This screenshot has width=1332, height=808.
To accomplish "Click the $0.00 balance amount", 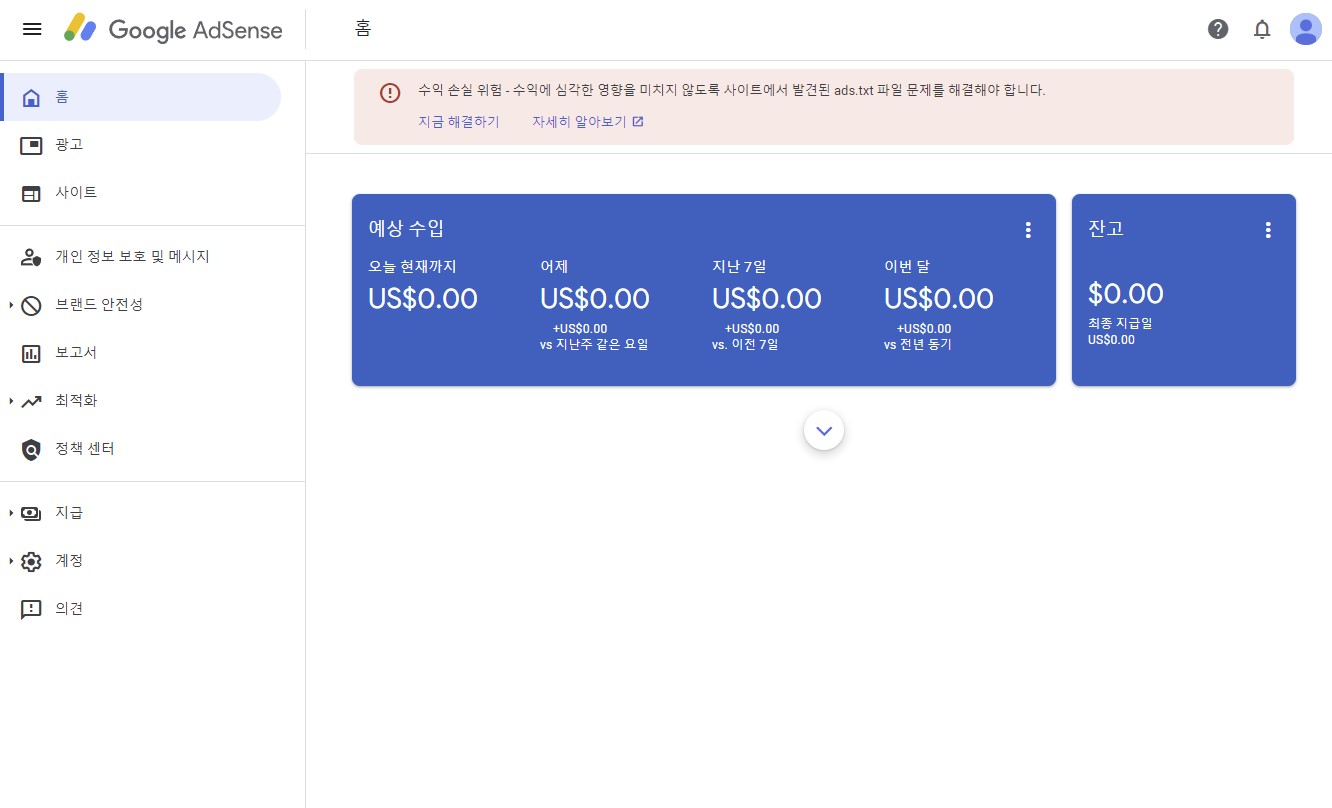I will coord(1126,294).
